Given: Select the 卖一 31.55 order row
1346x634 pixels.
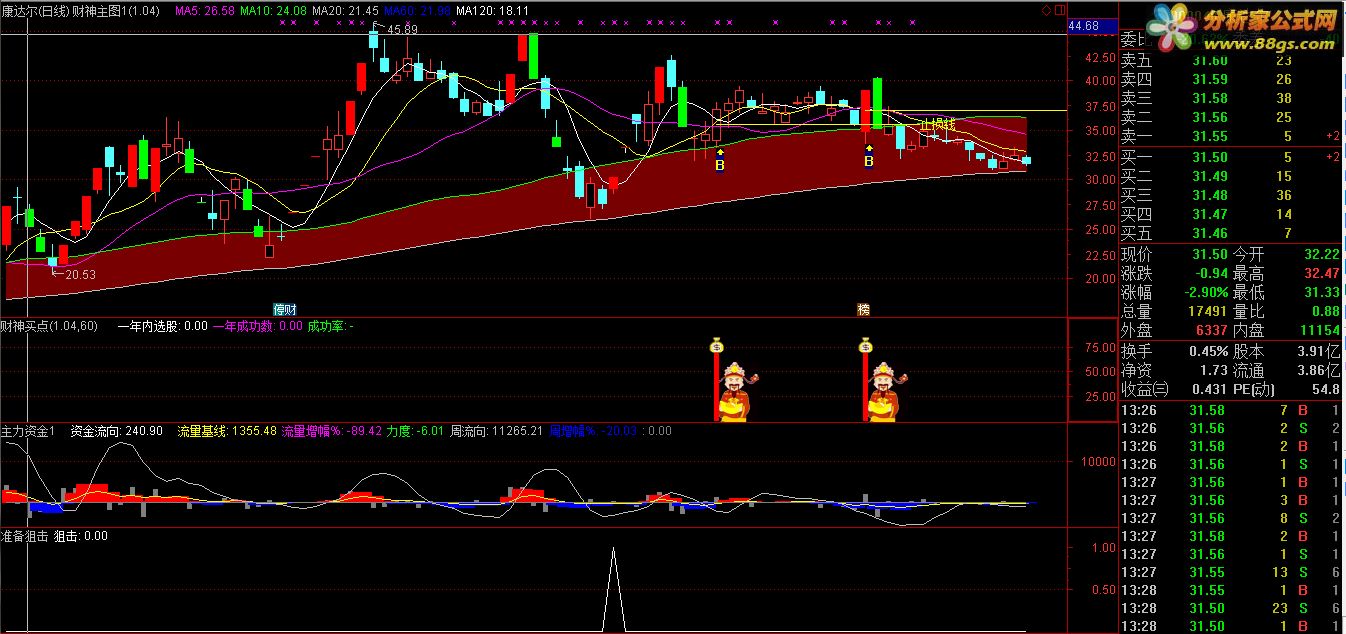Looking at the screenshot, I should pos(1232,136).
